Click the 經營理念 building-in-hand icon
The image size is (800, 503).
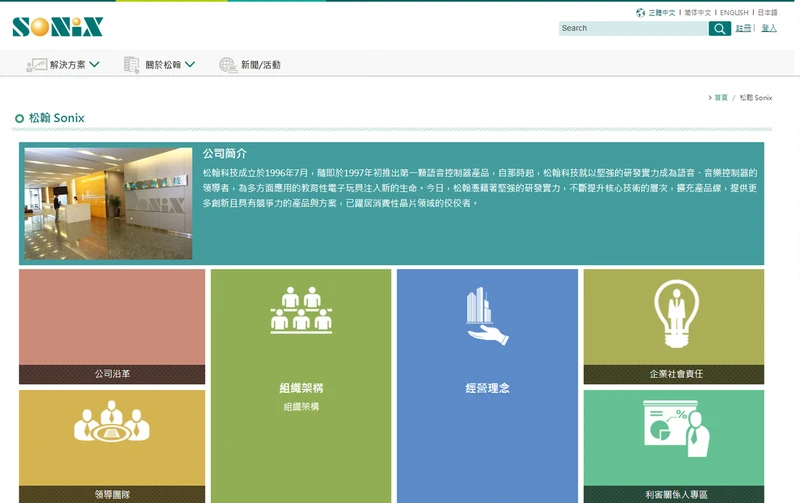point(487,316)
